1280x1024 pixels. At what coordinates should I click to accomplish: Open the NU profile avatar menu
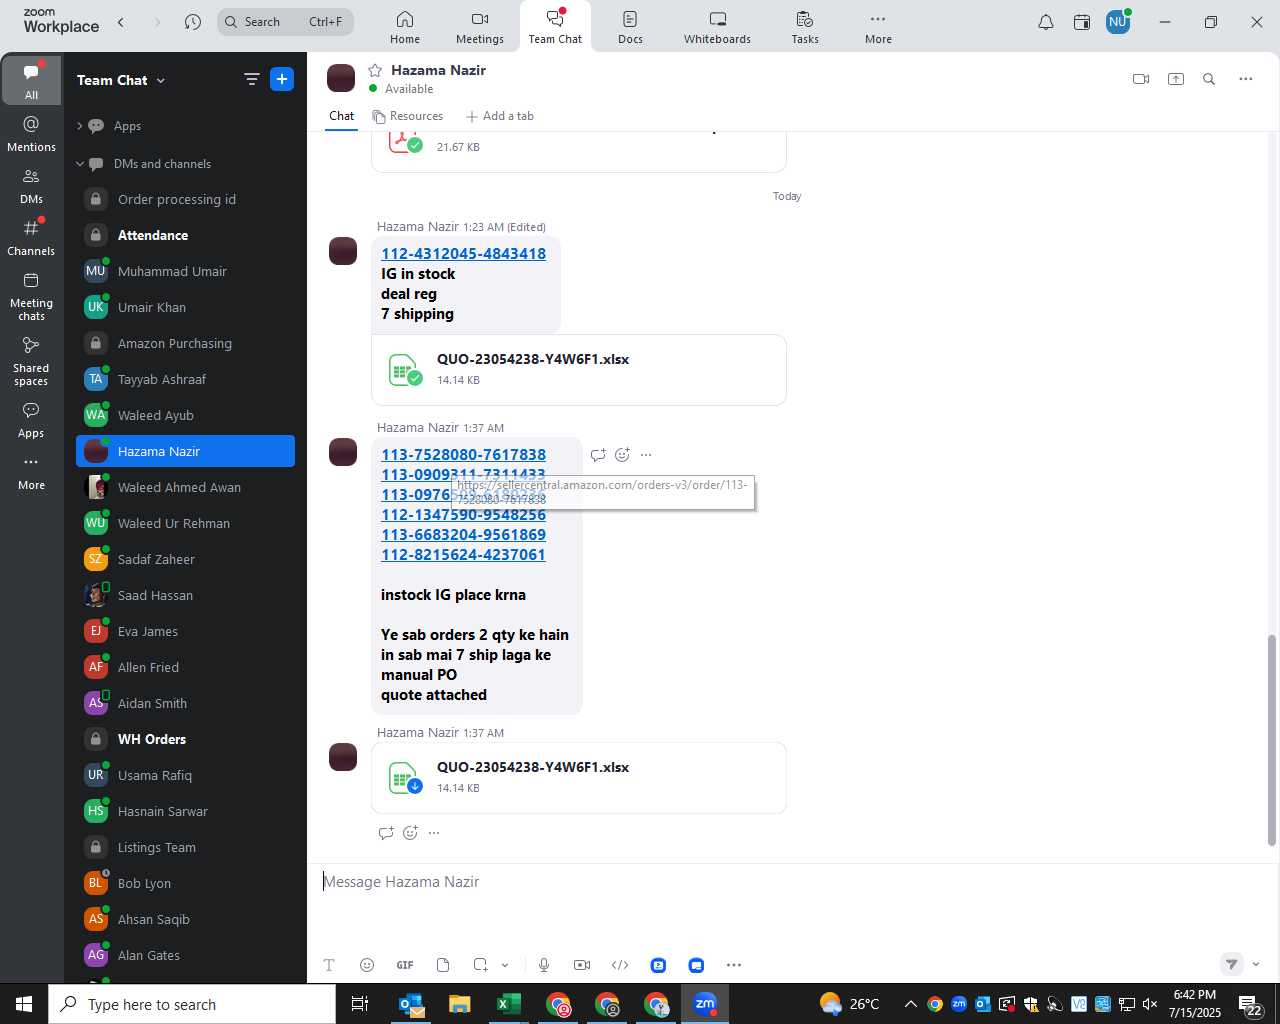(x=1118, y=22)
